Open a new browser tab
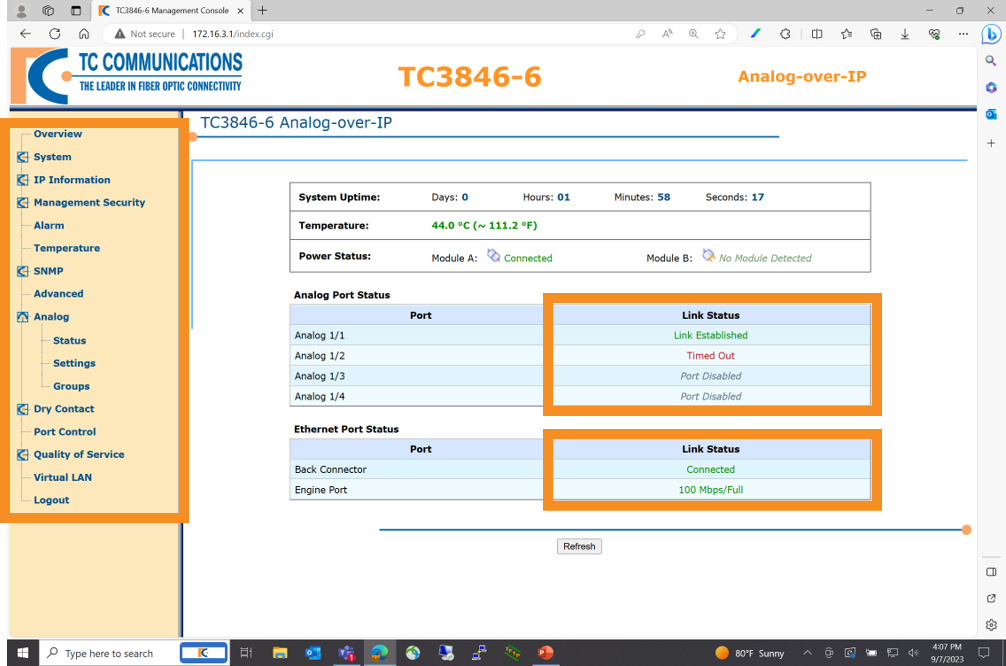This screenshot has height=666, width=1006. (x=262, y=10)
